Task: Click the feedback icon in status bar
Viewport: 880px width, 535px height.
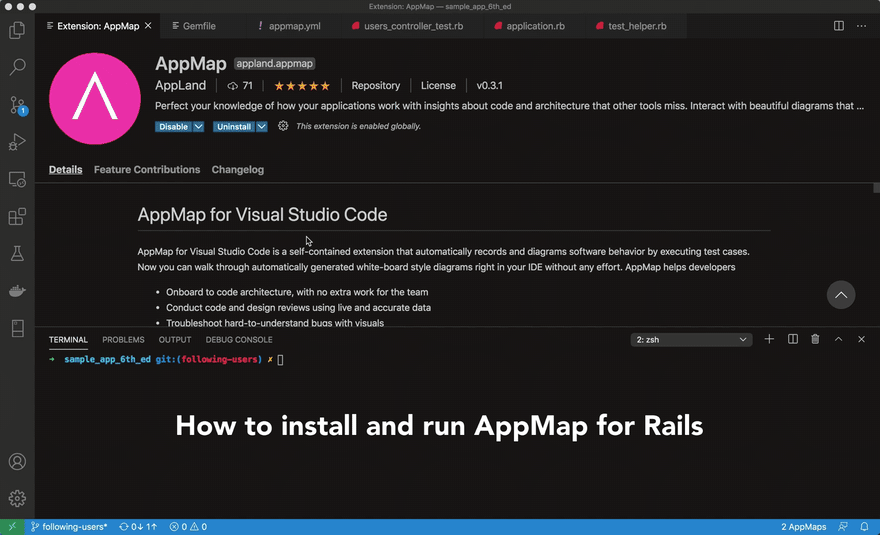Action: tap(842, 527)
